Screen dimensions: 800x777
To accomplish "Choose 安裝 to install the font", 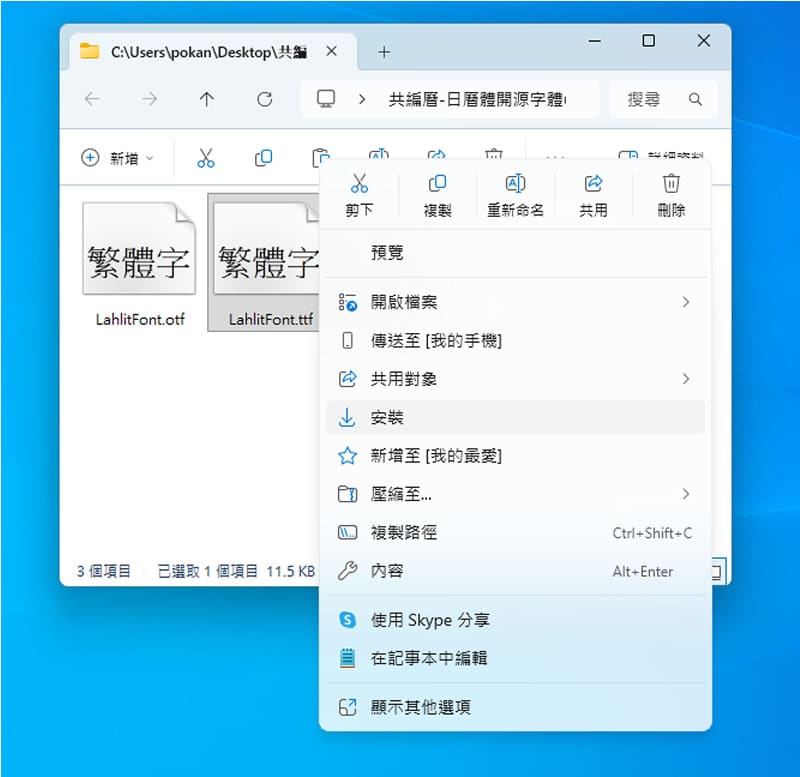I will pyautogui.click(x=388, y=418).
